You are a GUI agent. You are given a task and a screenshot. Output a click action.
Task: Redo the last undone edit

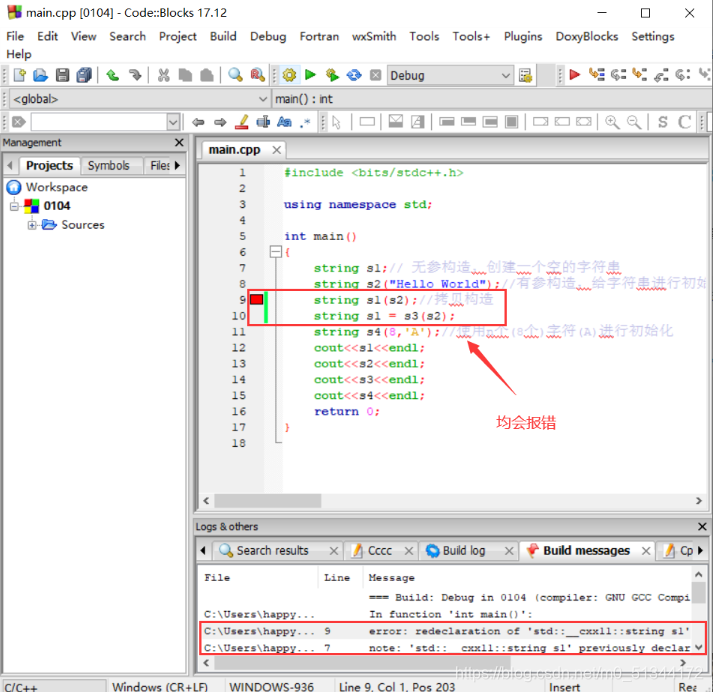(x=135, y=75)
